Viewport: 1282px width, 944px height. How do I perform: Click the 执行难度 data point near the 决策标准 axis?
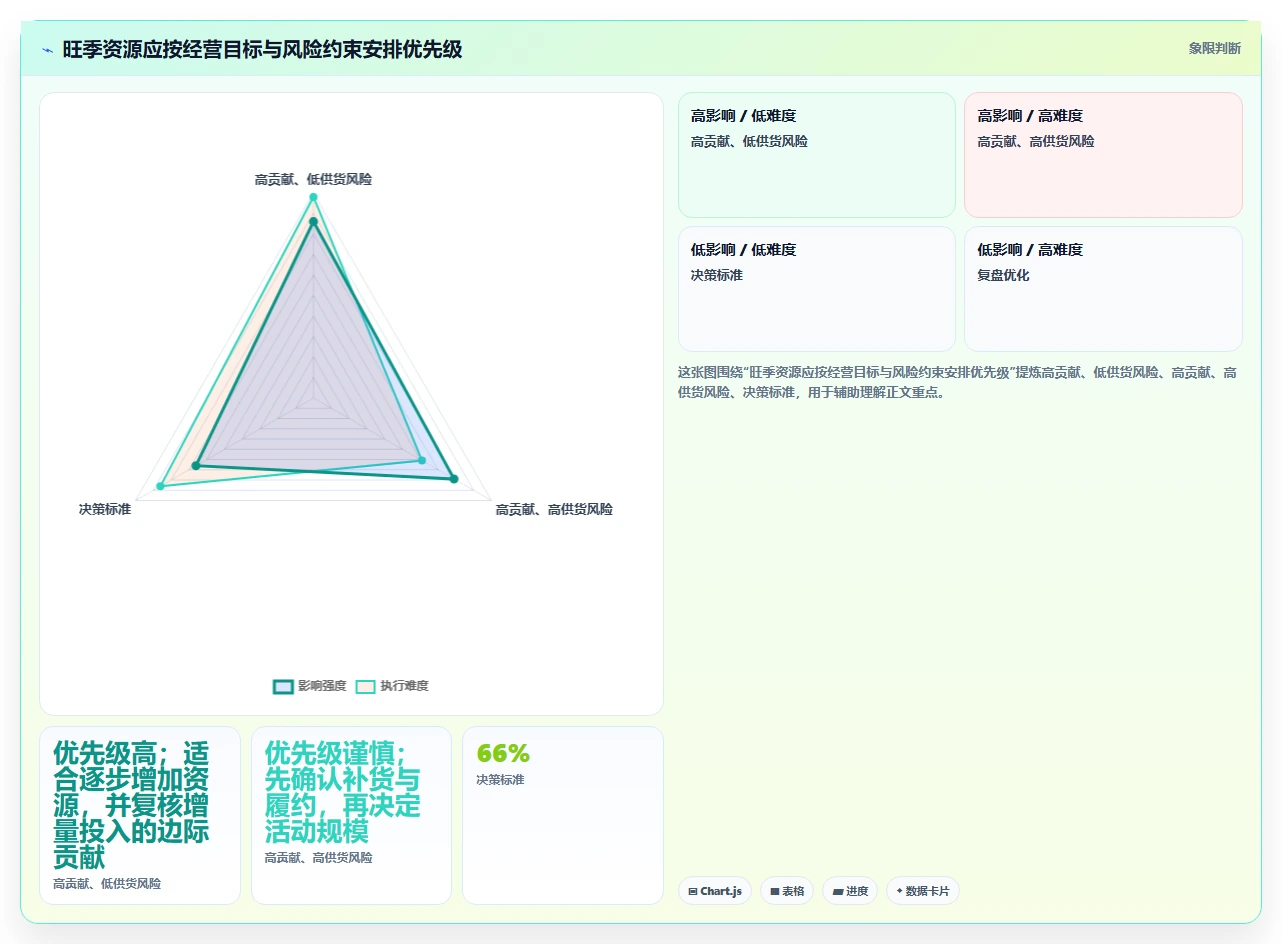coord(160,486)
